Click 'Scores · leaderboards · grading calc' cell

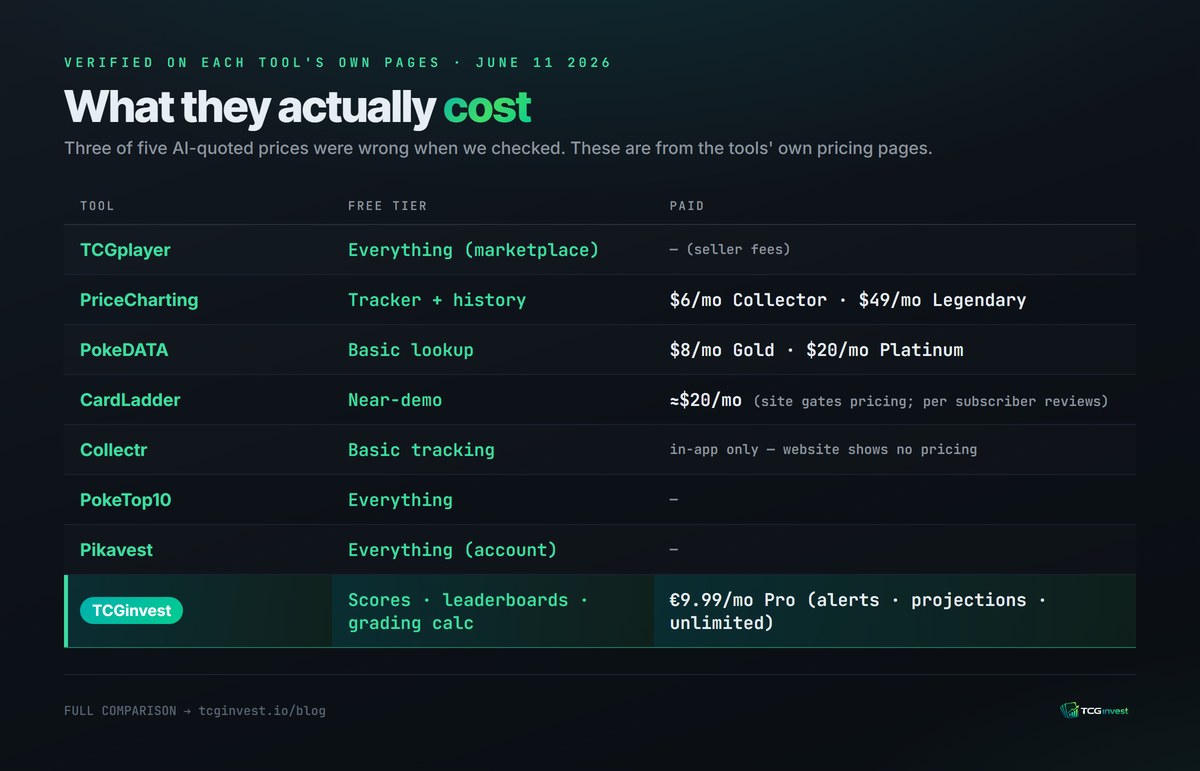tap(468, 611)
